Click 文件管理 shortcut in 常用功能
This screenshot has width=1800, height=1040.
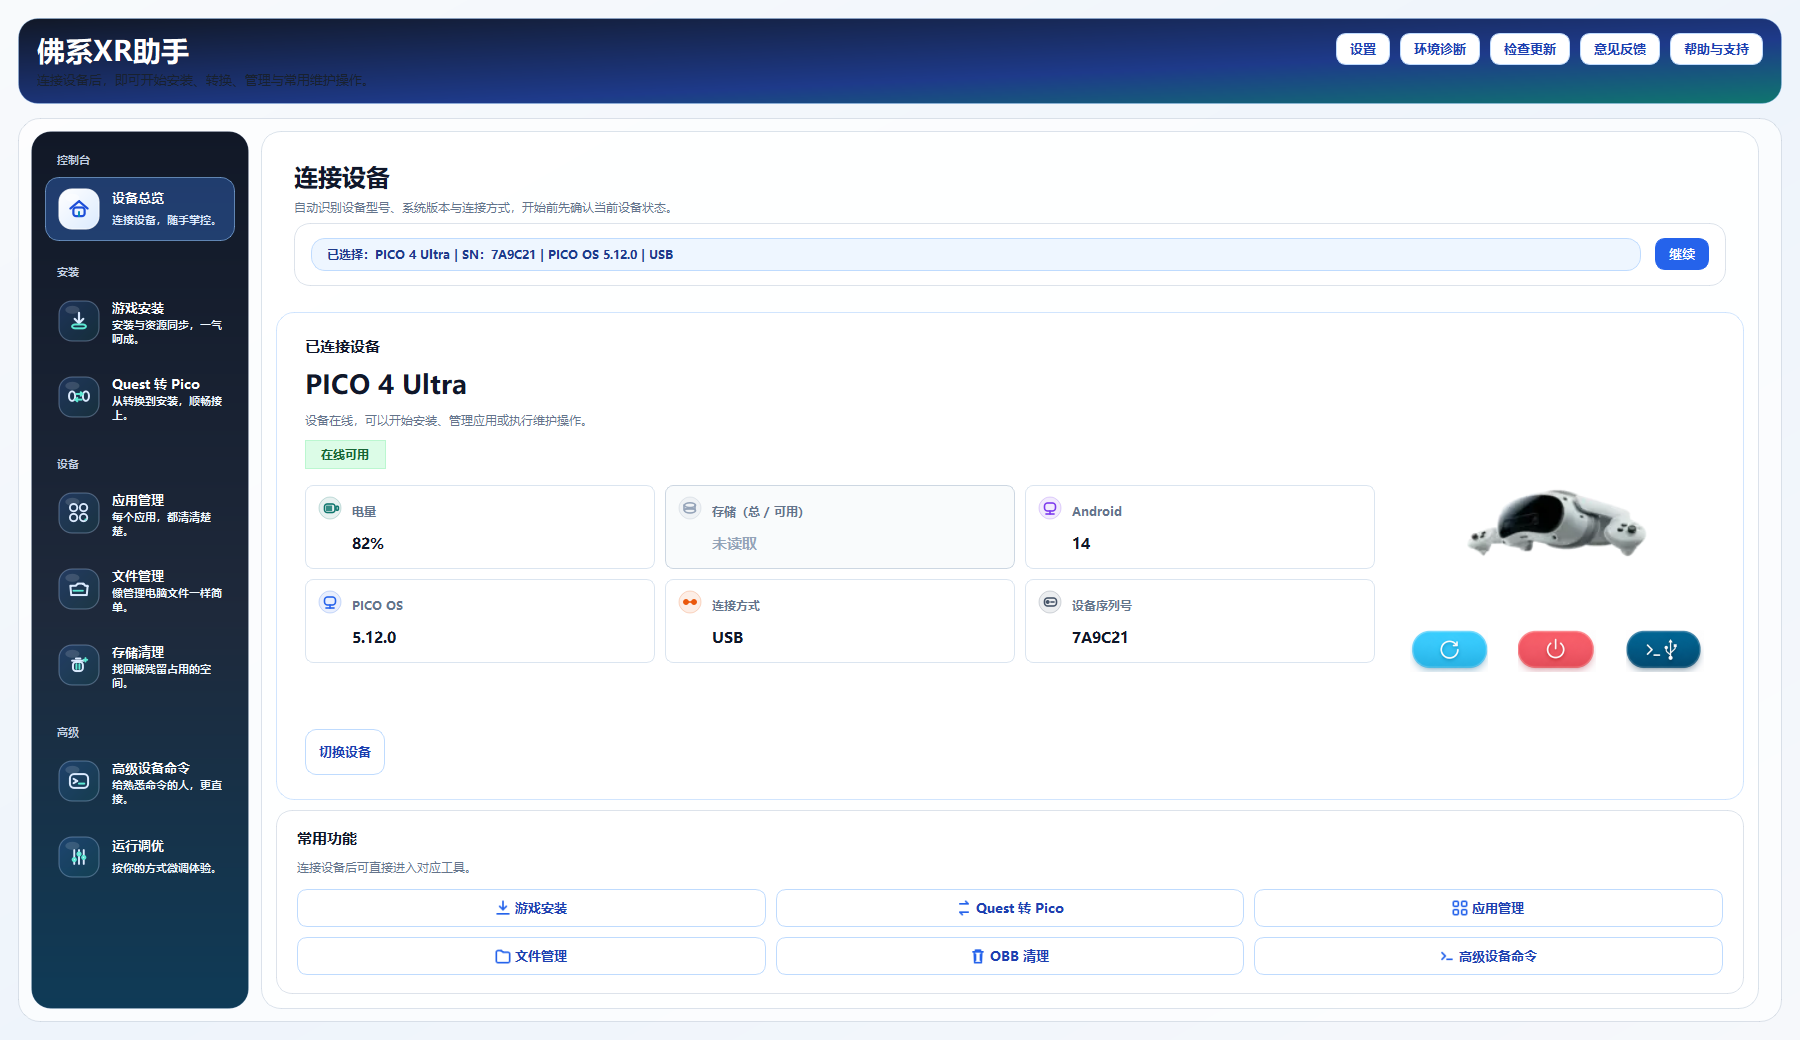(531, 956)
